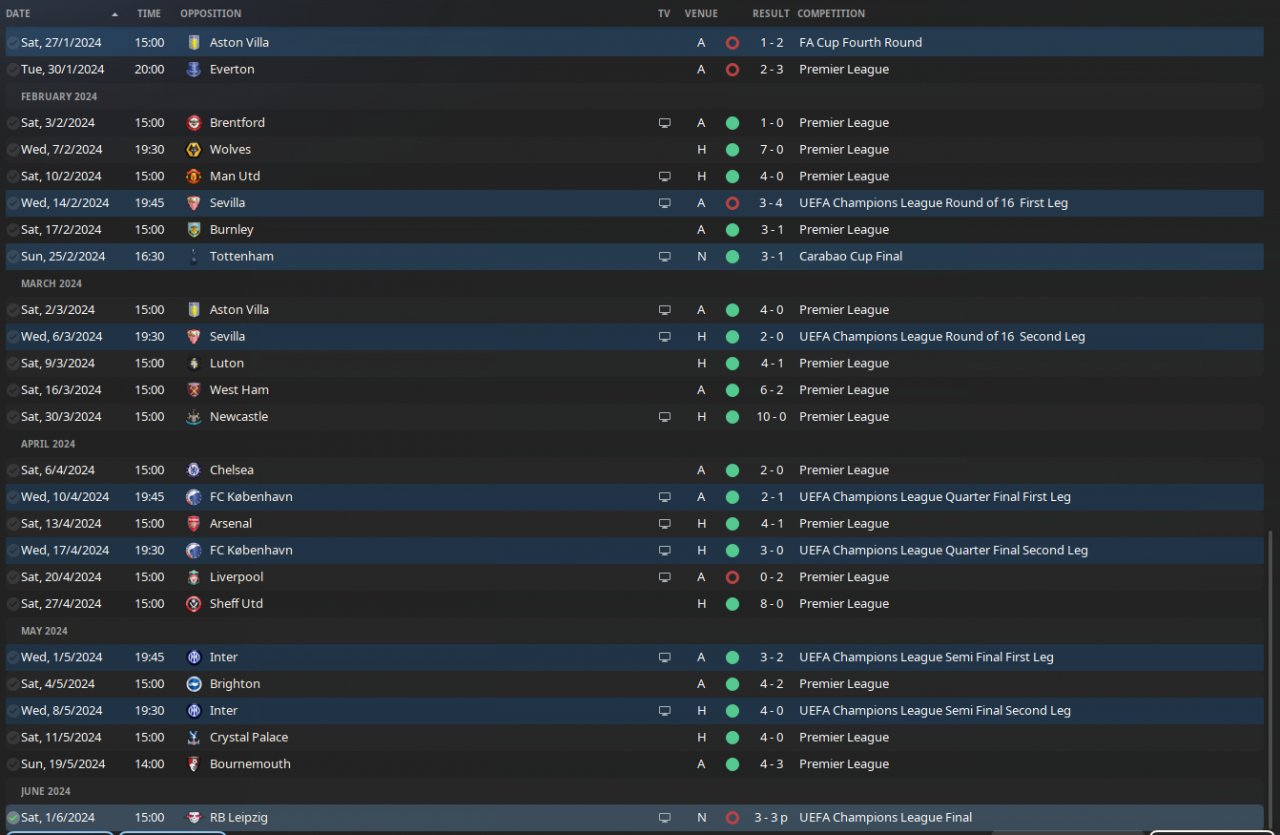
Task: Click the TV icon on Newcastle row
Action: coord(664,417)
